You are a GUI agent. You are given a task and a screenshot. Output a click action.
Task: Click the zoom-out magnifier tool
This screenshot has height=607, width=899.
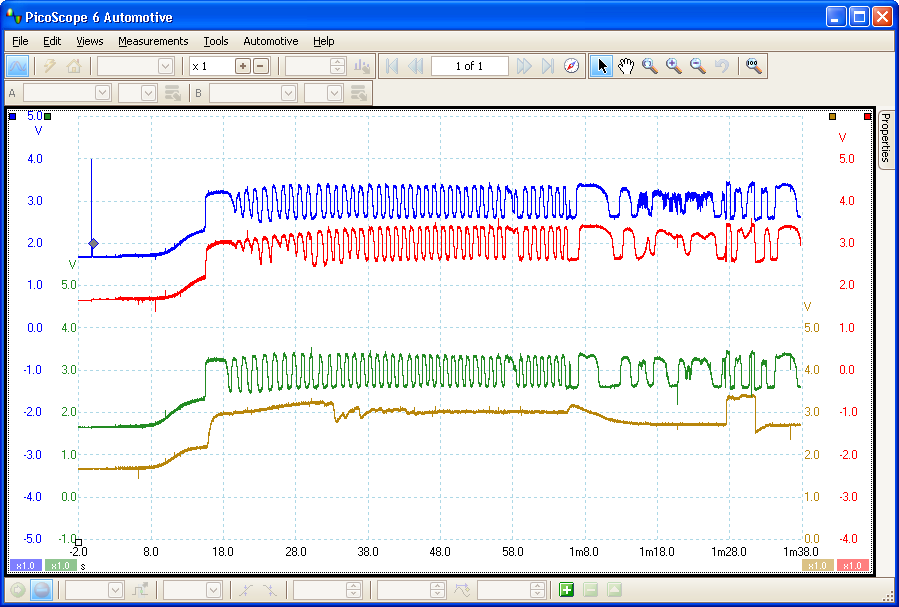point(698,66)
